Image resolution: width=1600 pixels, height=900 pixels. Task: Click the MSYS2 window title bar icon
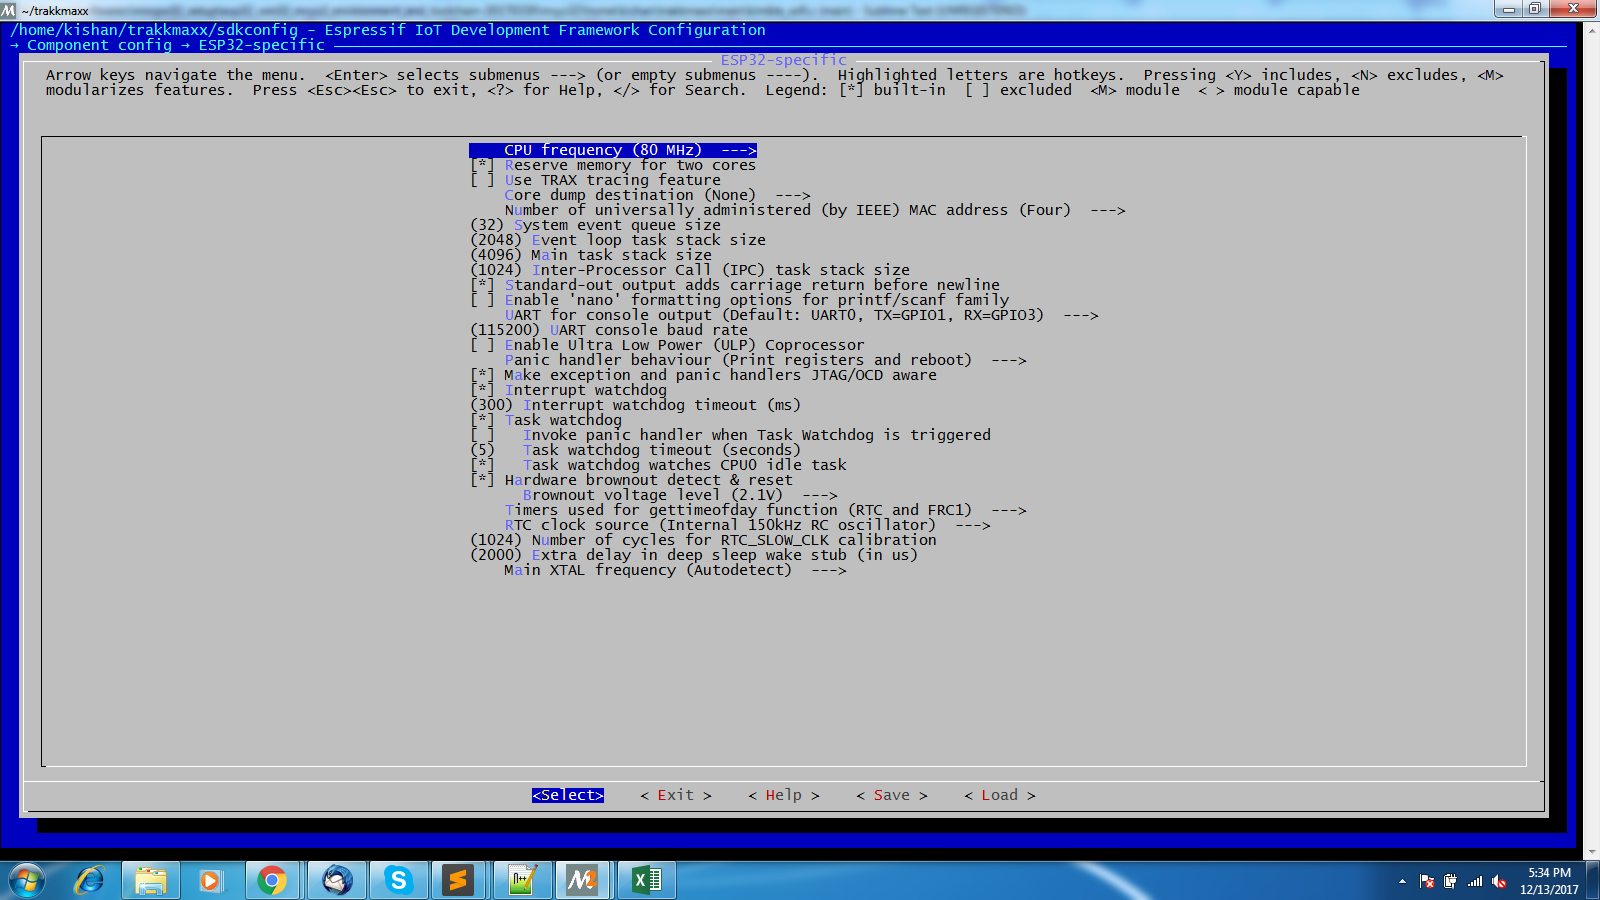[x=9, y=10]
